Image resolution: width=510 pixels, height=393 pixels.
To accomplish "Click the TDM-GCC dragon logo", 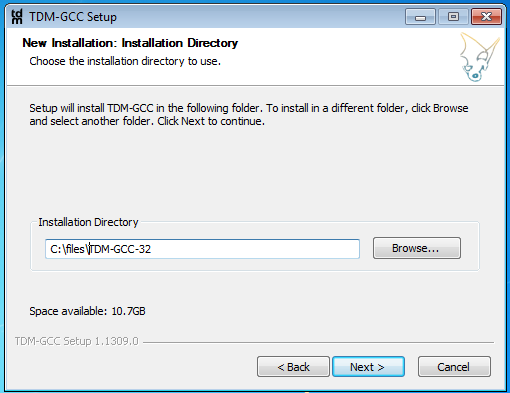I will coord(479,57).
